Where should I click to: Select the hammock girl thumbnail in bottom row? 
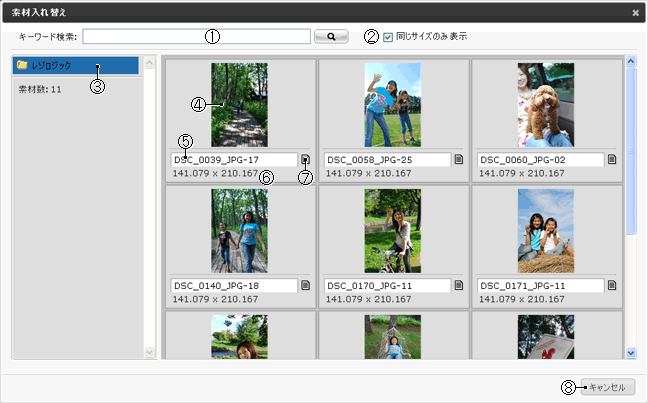click(393, 337)
